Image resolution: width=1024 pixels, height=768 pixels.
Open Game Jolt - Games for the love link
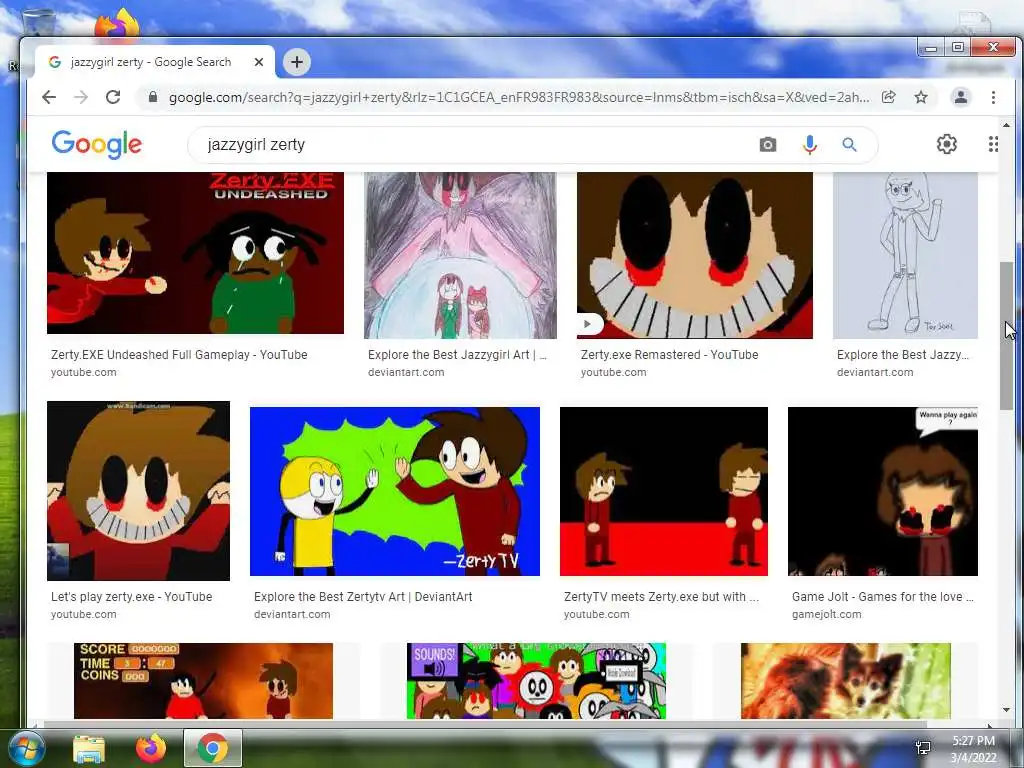point(883,596)
